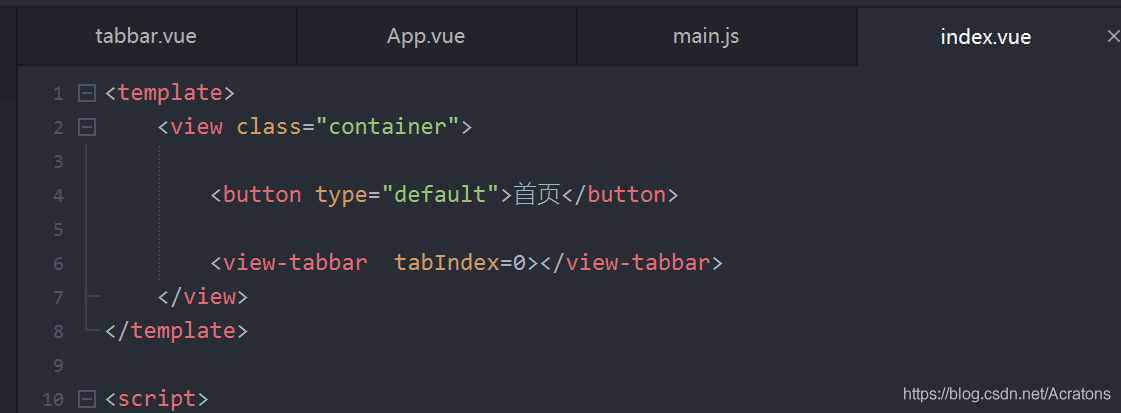Viewport: 1121px width, 413px height.
Task: Click the "default" type string value
Action: tap(440, 195)
